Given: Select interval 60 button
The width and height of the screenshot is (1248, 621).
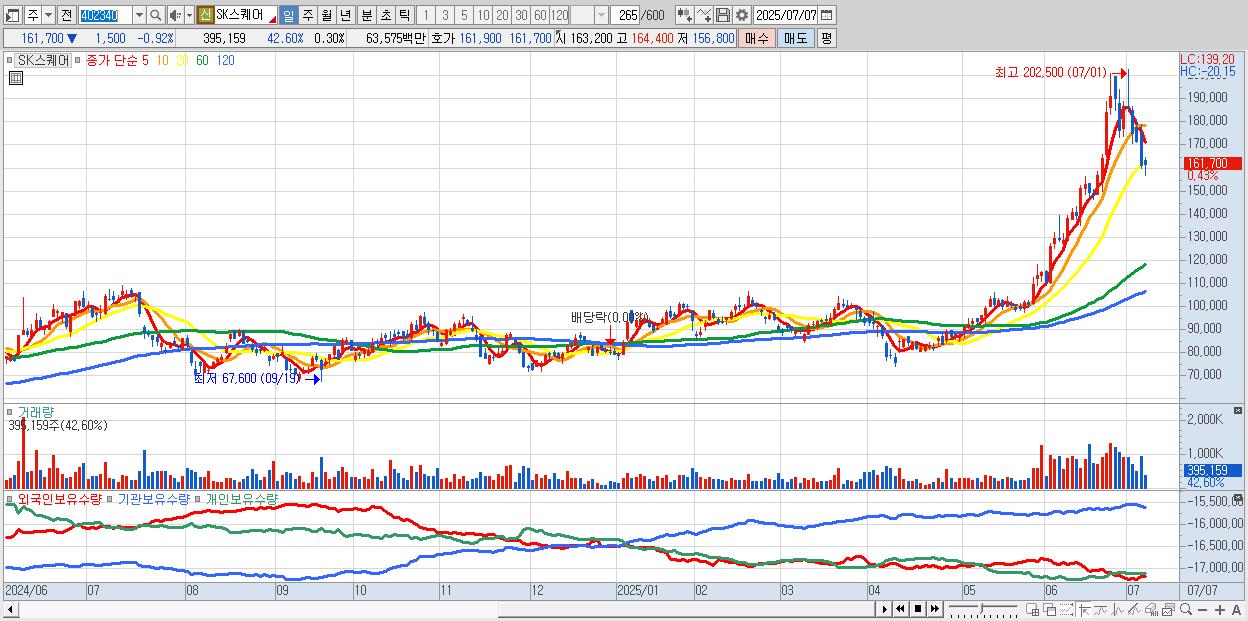Looking at the screenshot, I should tap(540, 15).
